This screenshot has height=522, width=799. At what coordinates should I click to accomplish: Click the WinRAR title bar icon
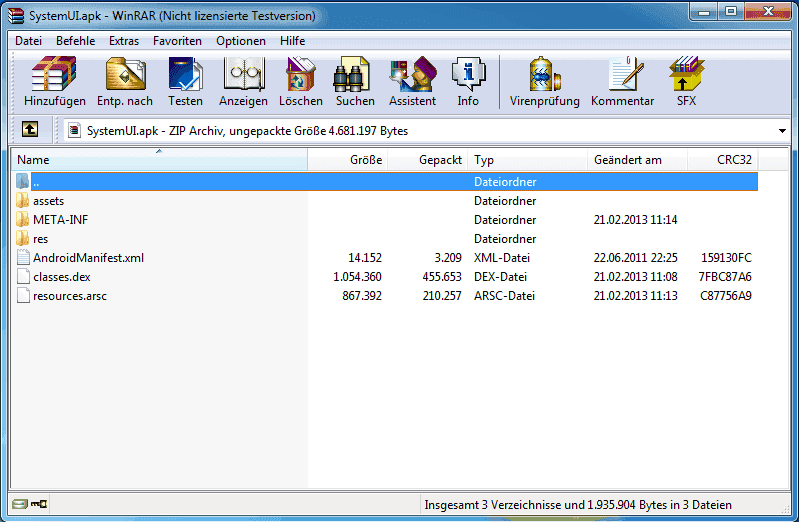(x=16, y=16)
